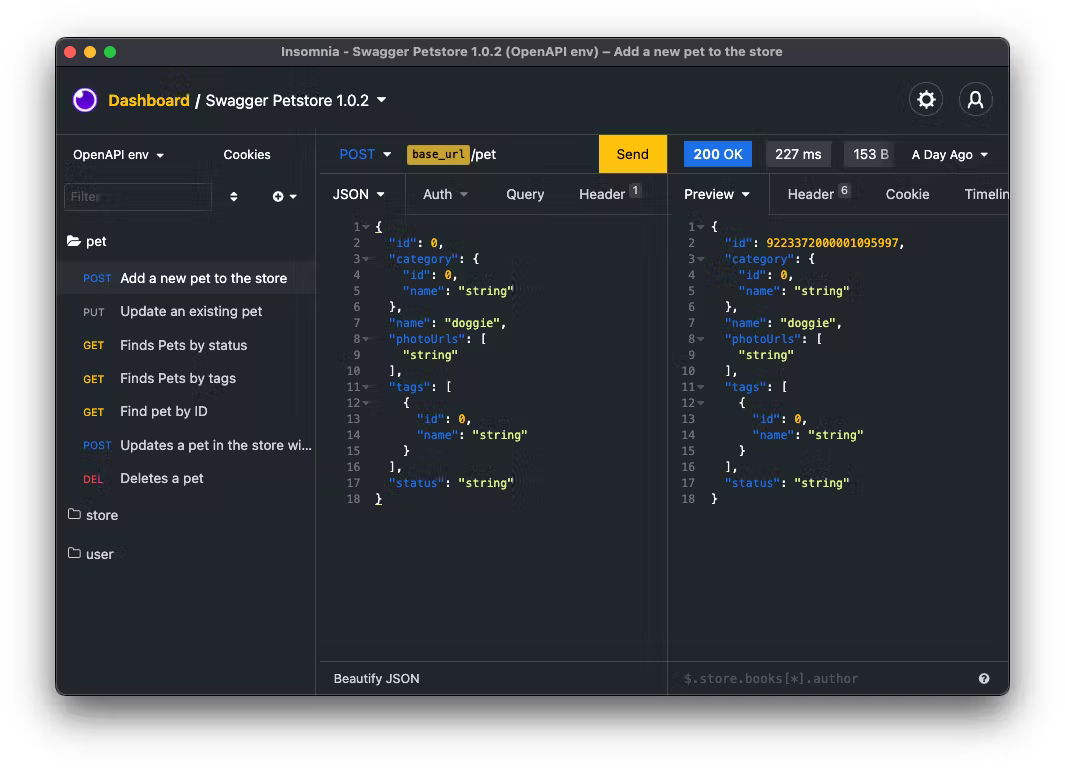The height and width of the screenshot is (769, 1065).
Task: Open the POST method dropdown
Action: point(365,154)
